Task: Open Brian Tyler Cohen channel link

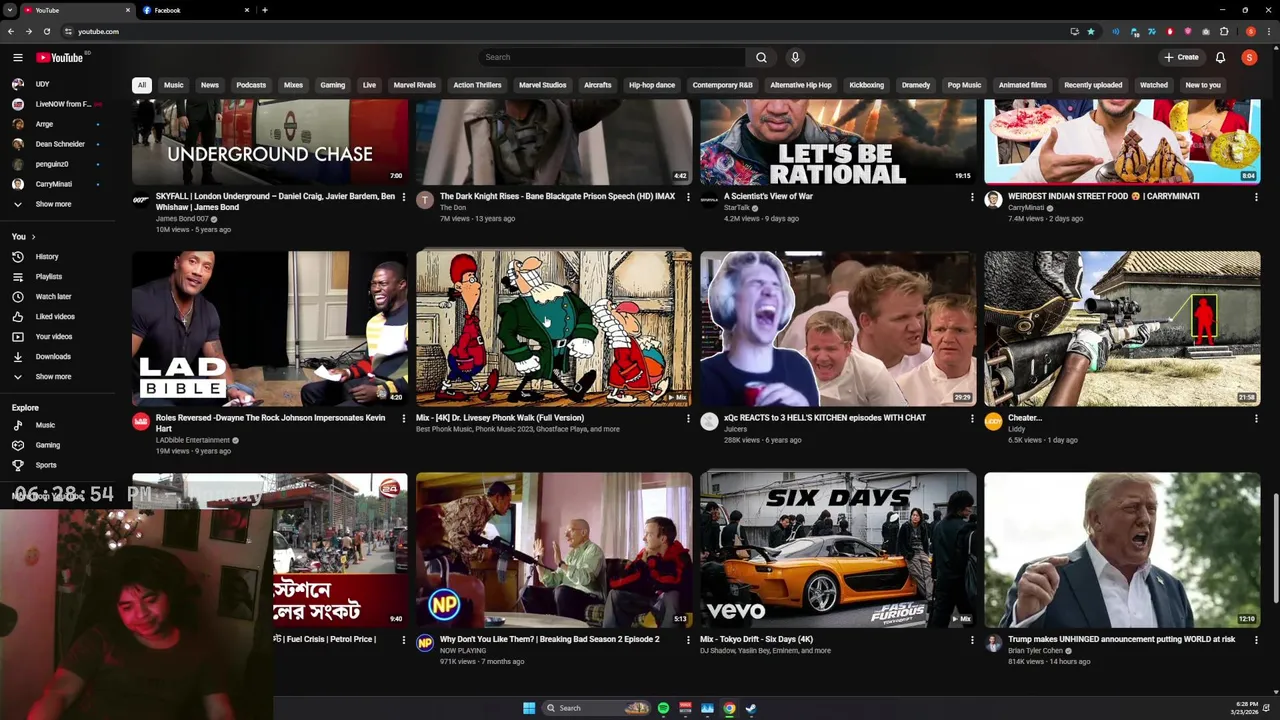Action: point(1035,651)
